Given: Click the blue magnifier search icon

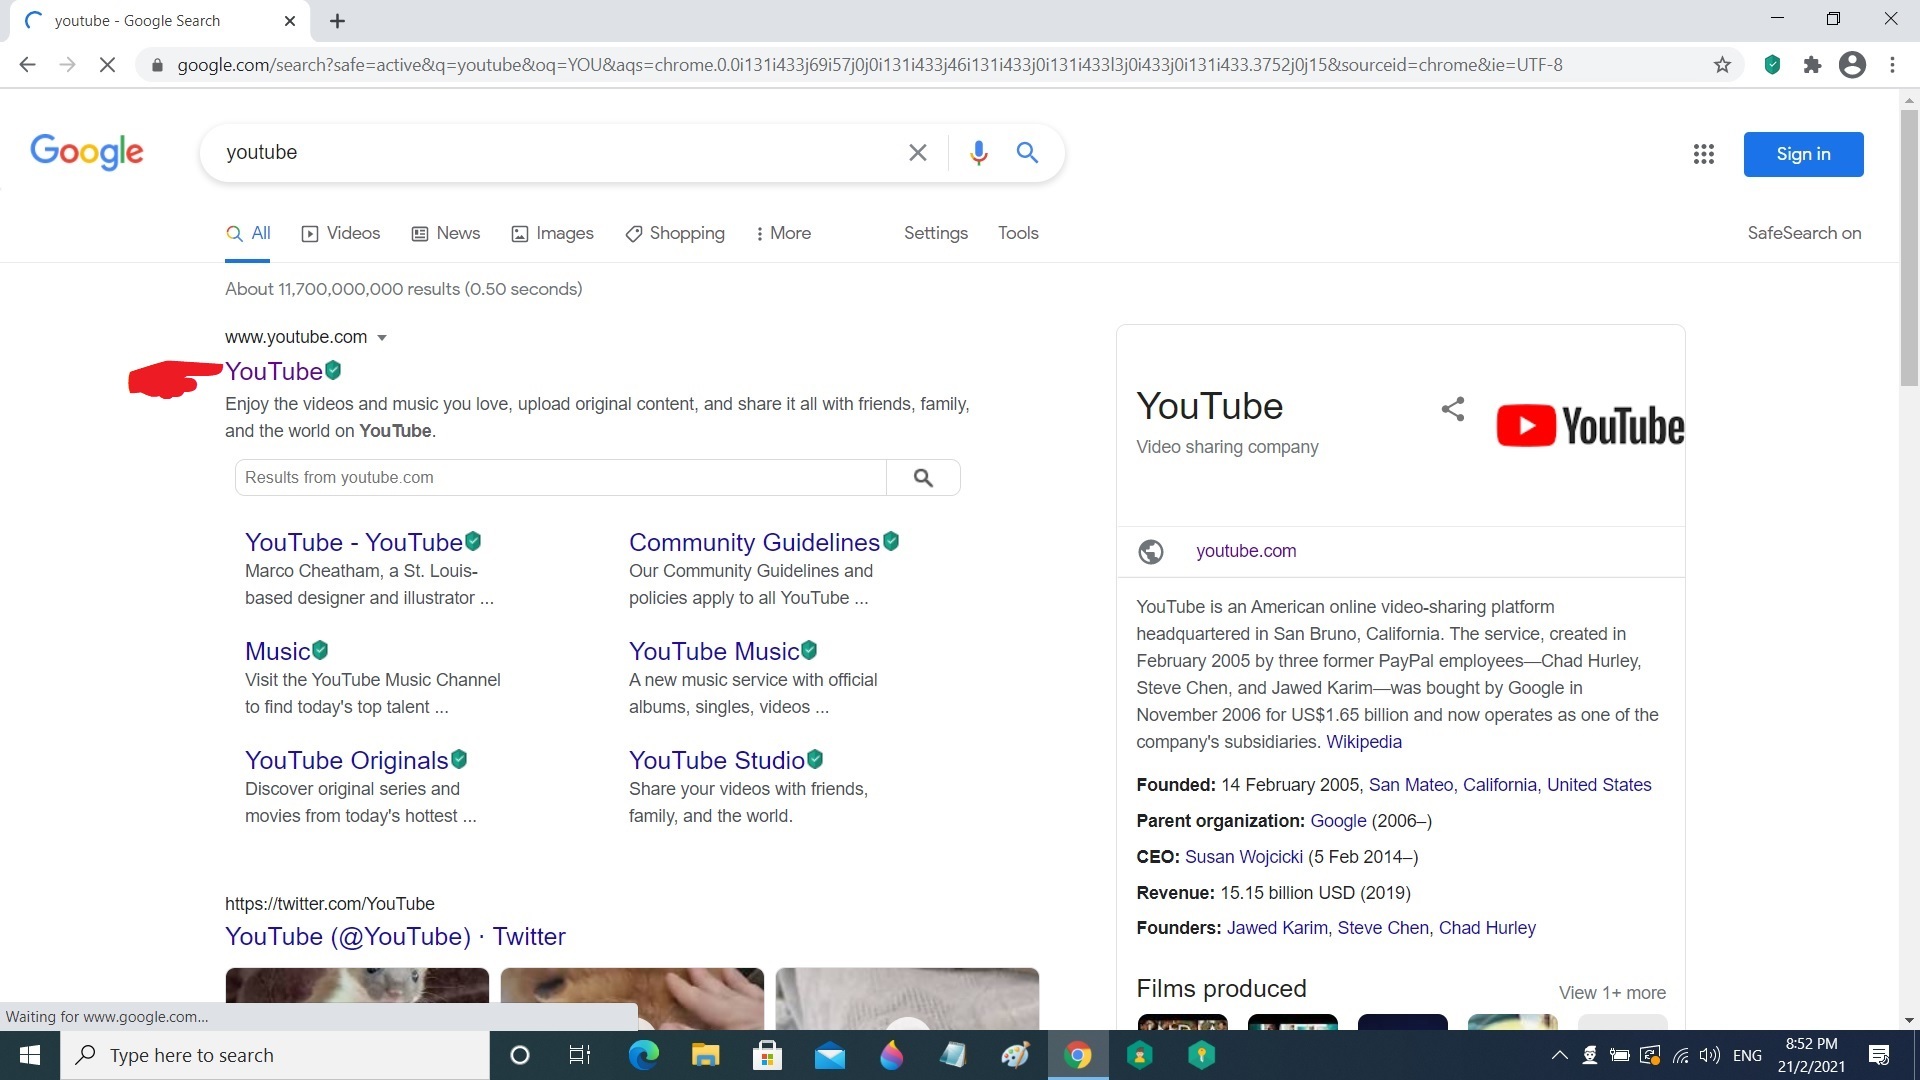Looking at the screenshot, I should (1027, 152).
